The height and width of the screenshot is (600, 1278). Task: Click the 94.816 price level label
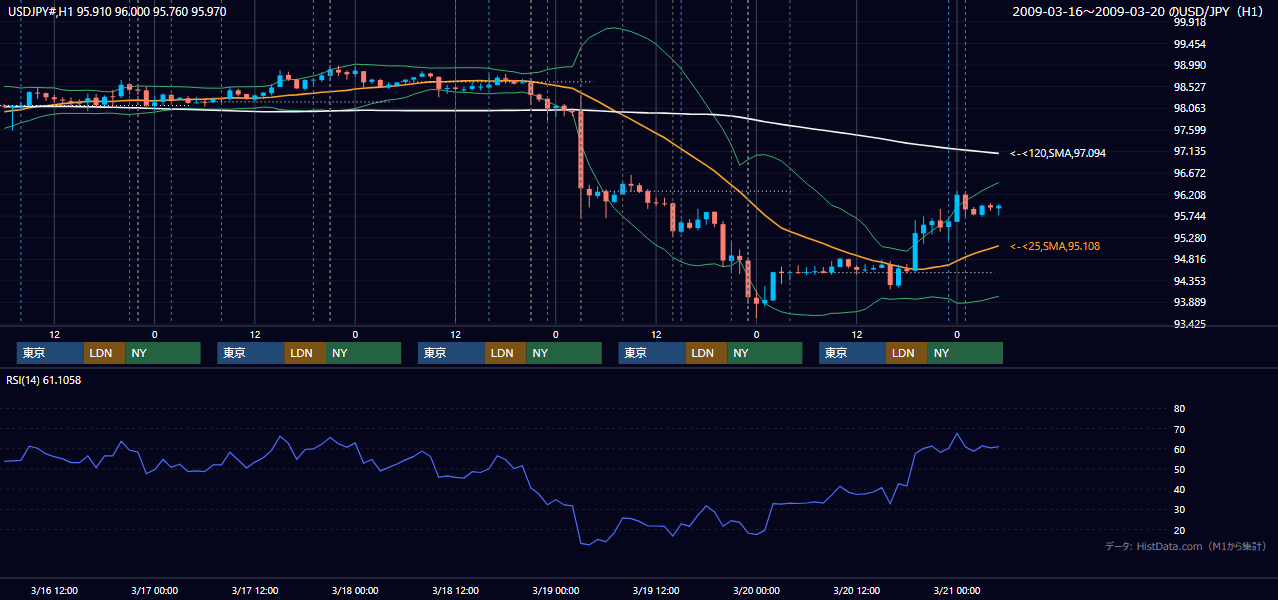coord(1189,259)
